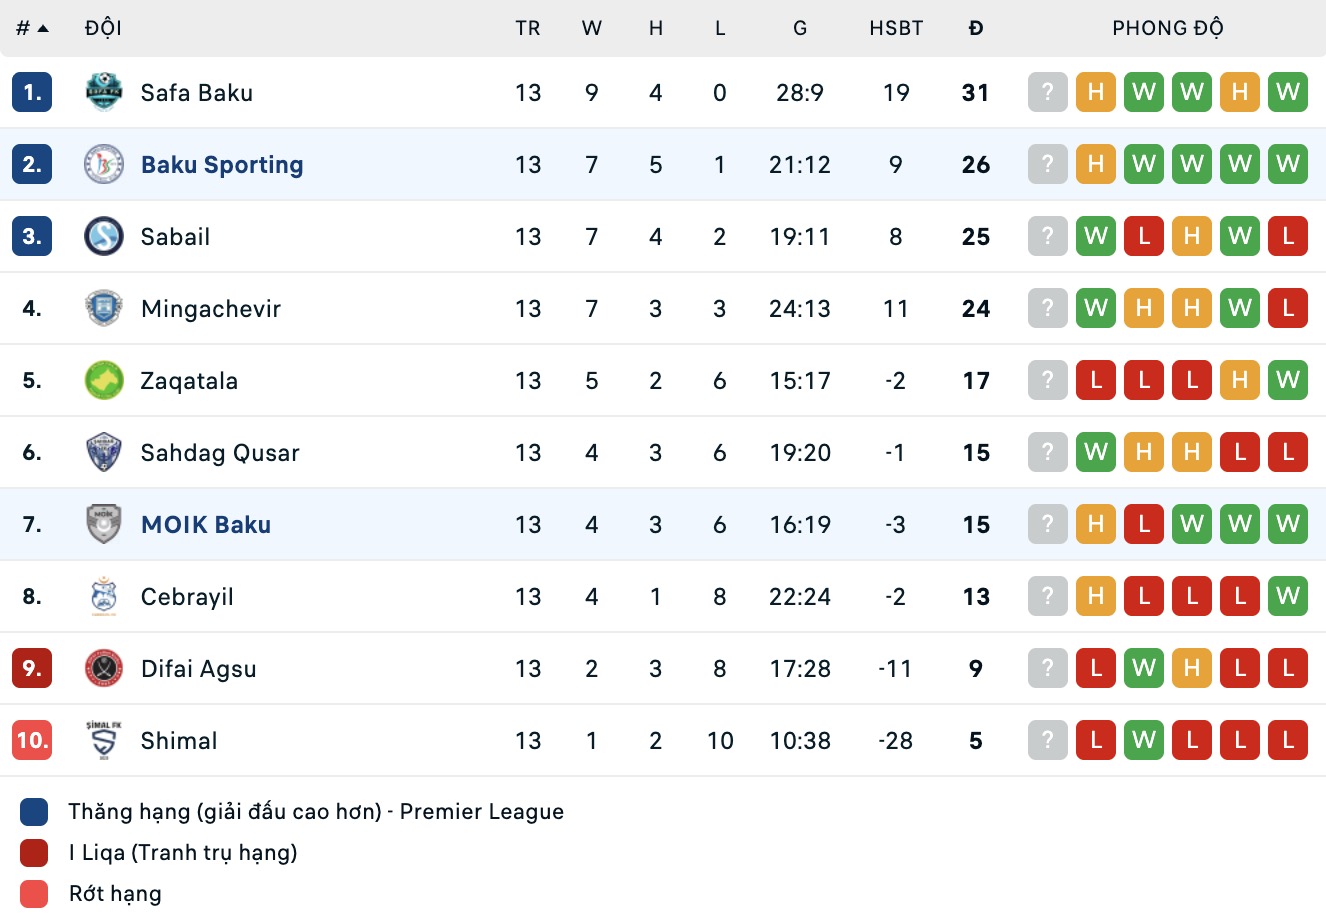The width and height of the screenshot is (1326, 920).
Task: Click the Baku Sporting club crest
Action: (104, 165)
